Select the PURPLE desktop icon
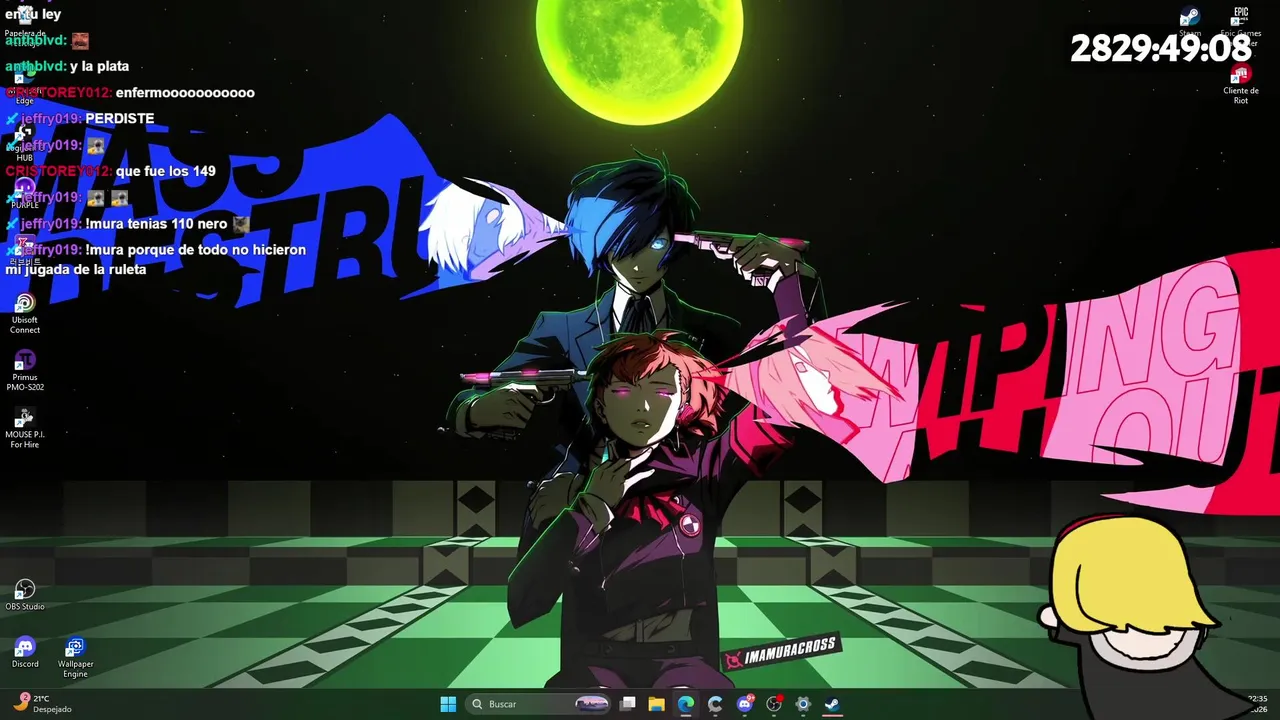 coord(25,193)
